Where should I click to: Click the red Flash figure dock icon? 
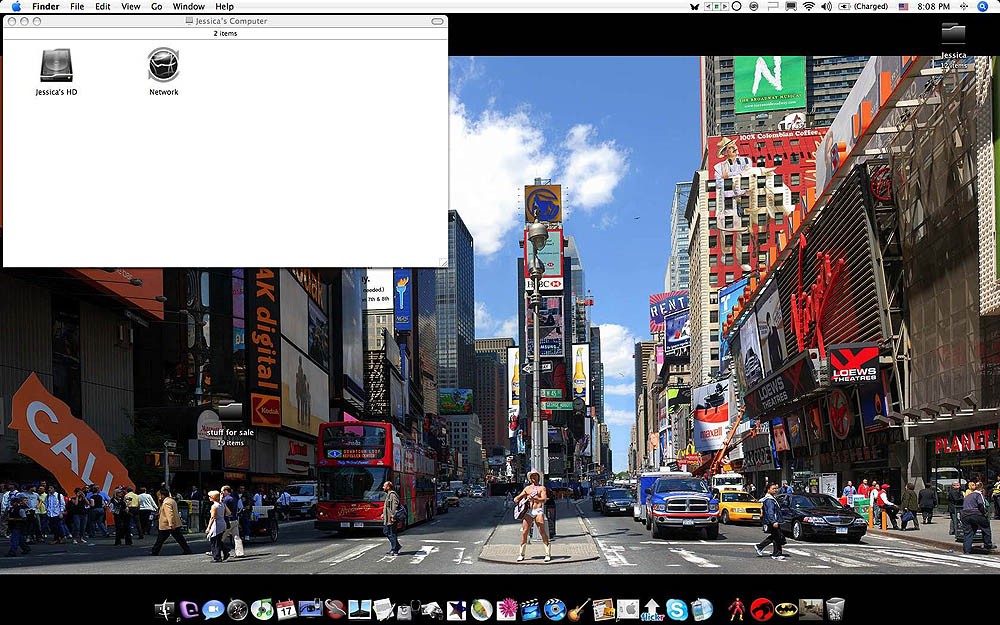coord(737,610)
